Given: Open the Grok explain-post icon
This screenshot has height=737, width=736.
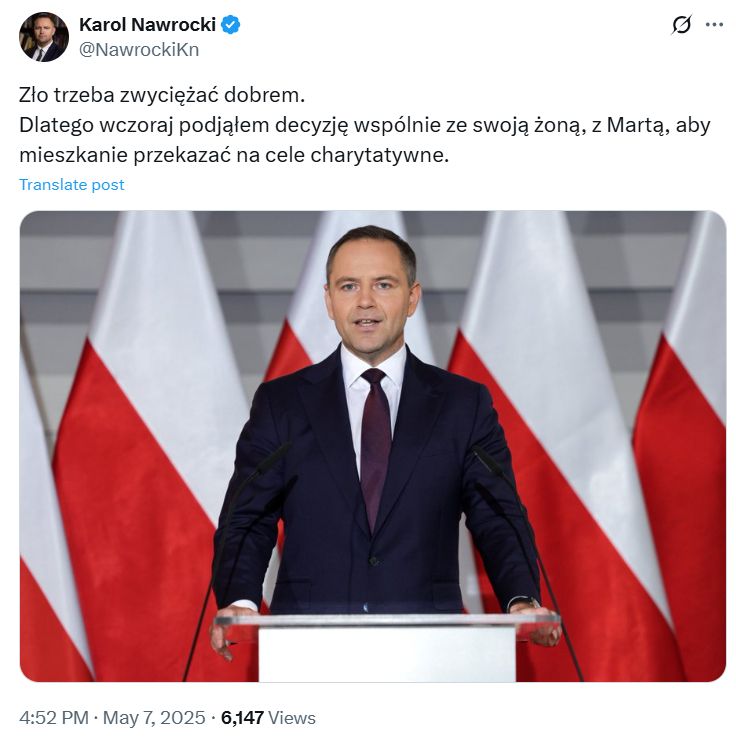Looking at the screenshot, I should (x=681, y=24).
